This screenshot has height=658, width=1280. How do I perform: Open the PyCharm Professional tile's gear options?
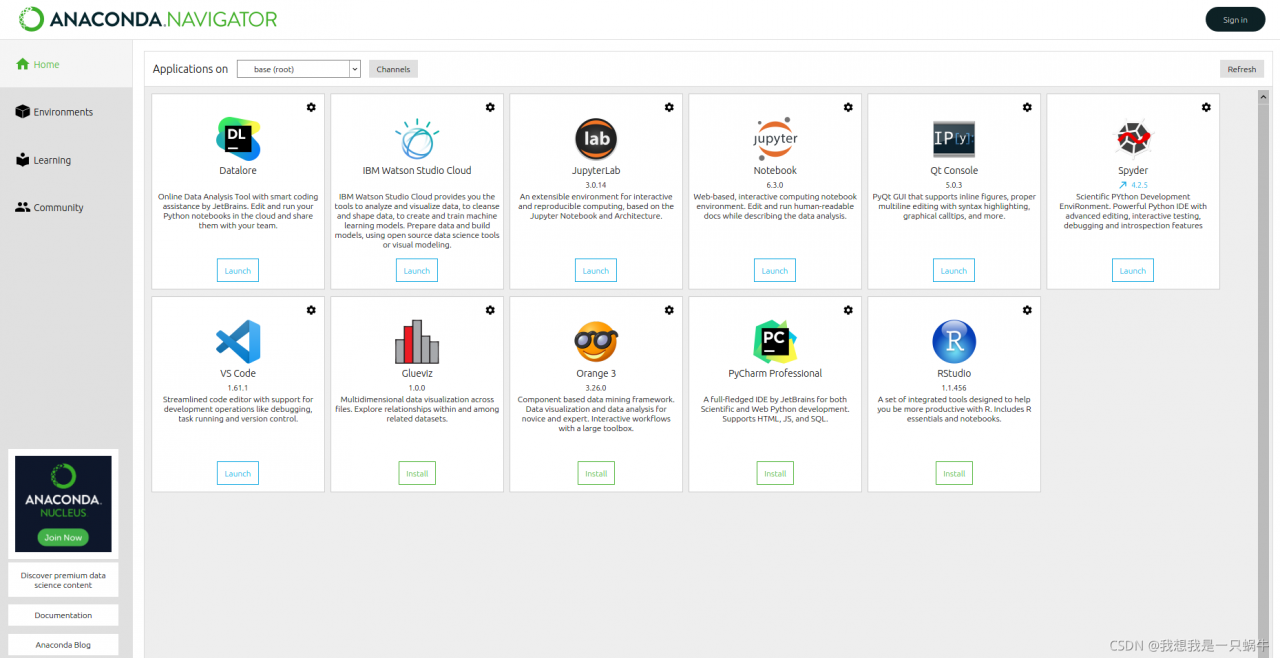pos(848,310)
